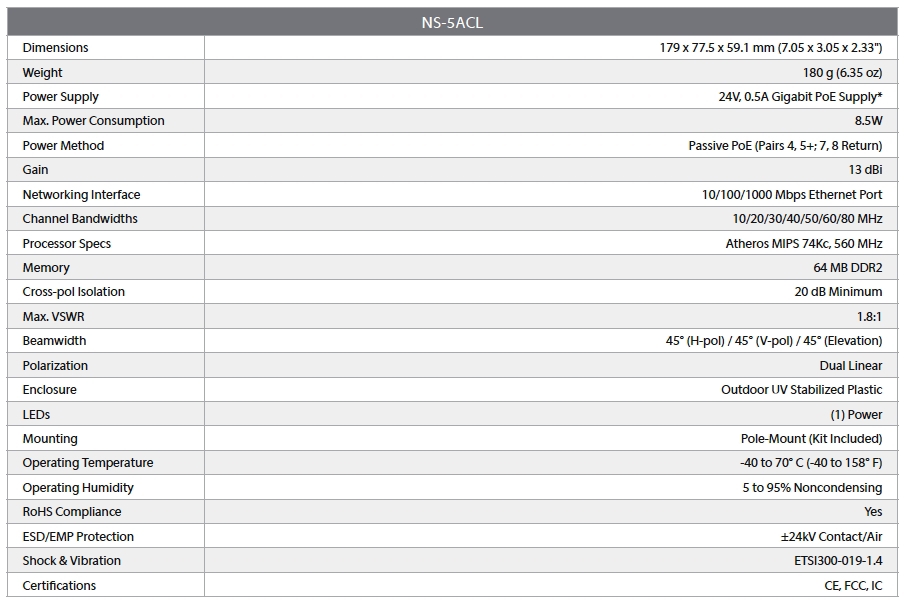Select the Power Supply label cell

[x=60, y=97]
